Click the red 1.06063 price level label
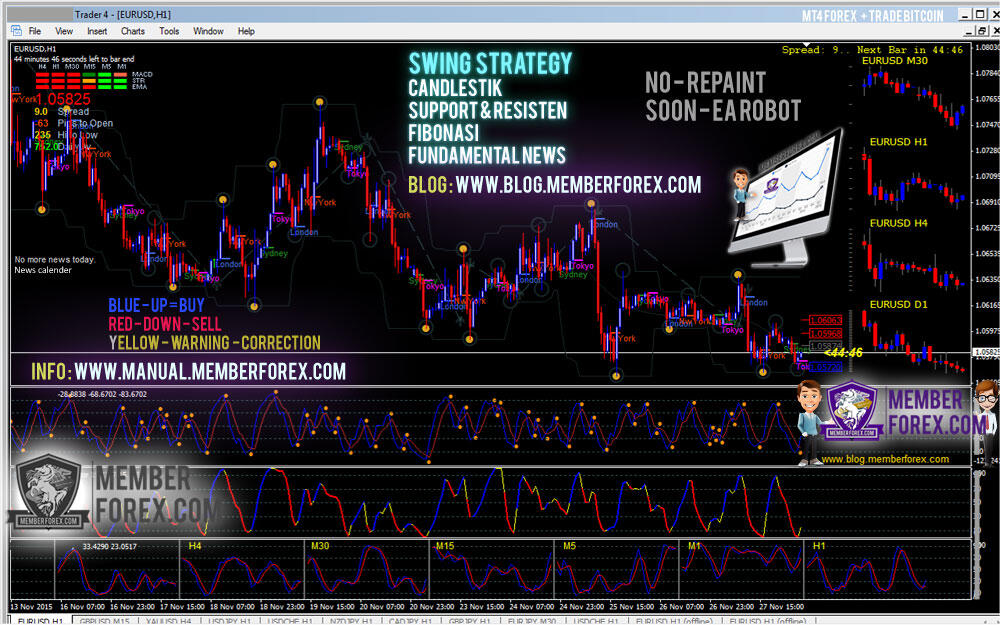 pos(826,320)
